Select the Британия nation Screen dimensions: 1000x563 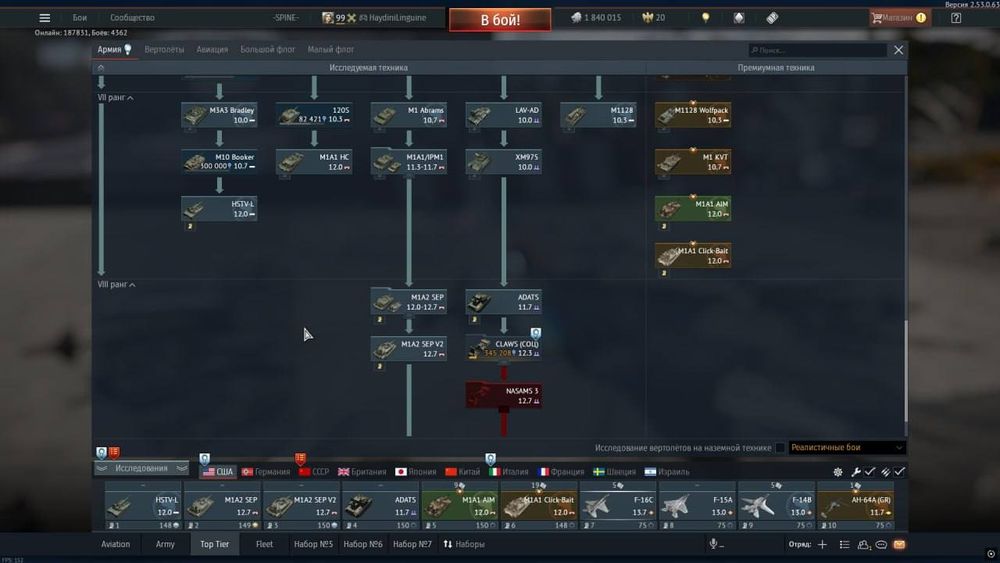click(362, 472)
